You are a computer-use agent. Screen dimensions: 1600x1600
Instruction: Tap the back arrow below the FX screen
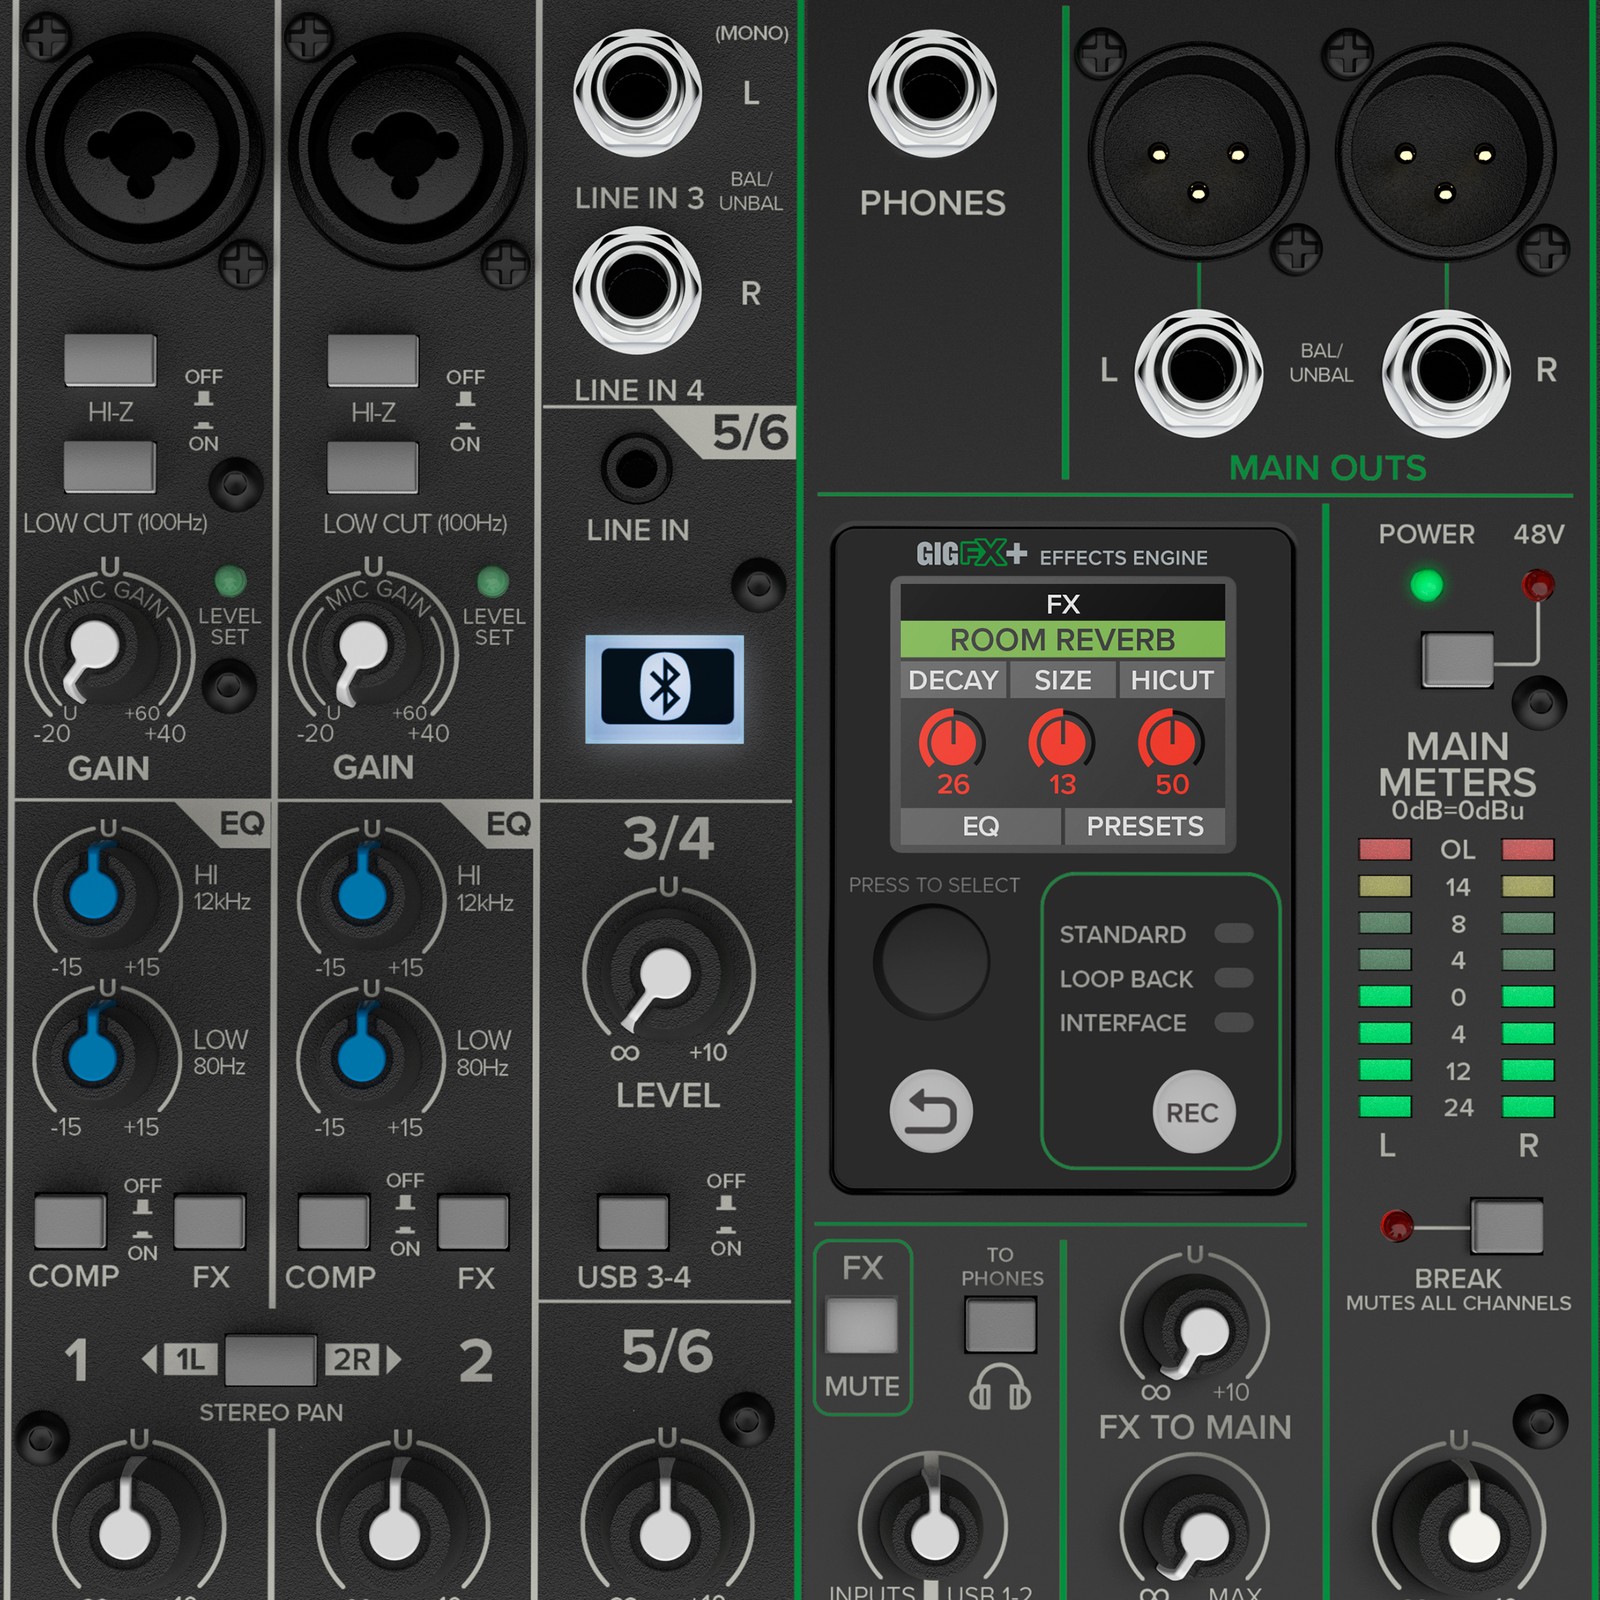click(x=930, y=1110)
